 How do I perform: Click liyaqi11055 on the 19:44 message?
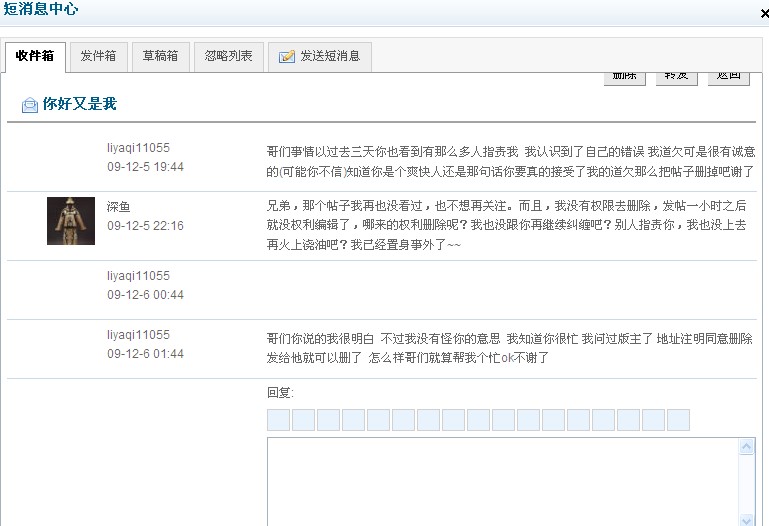click(138, 148)
